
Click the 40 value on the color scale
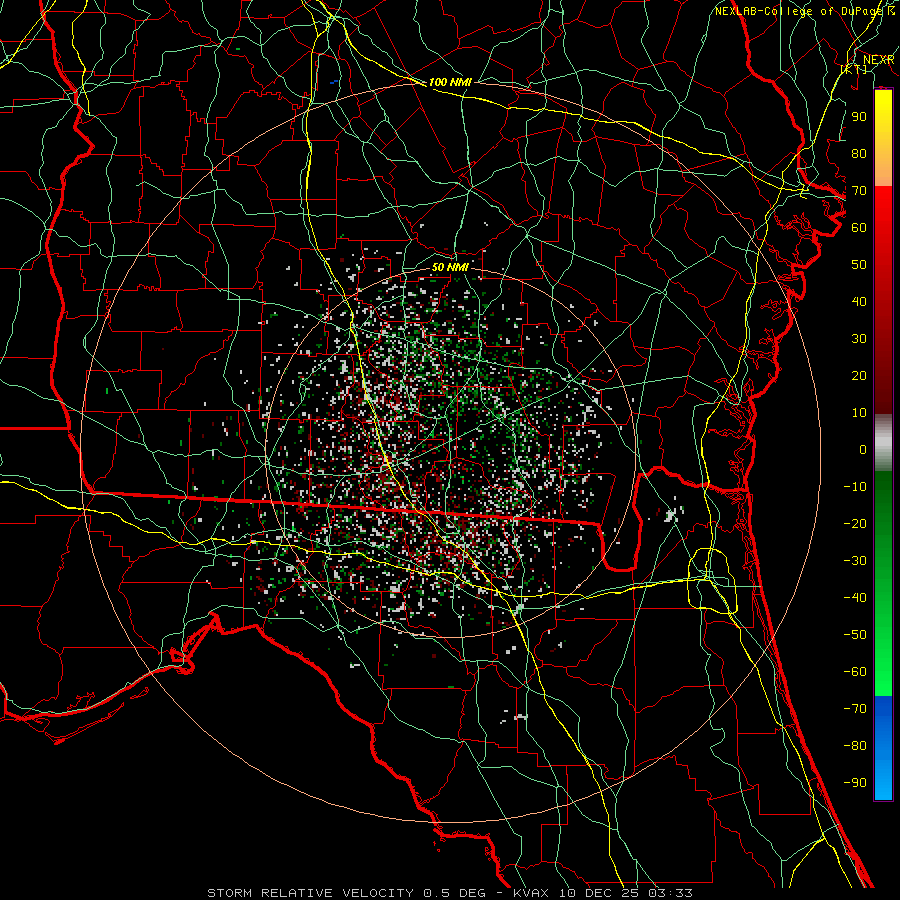pyautogui.click(x=859, y=302)
